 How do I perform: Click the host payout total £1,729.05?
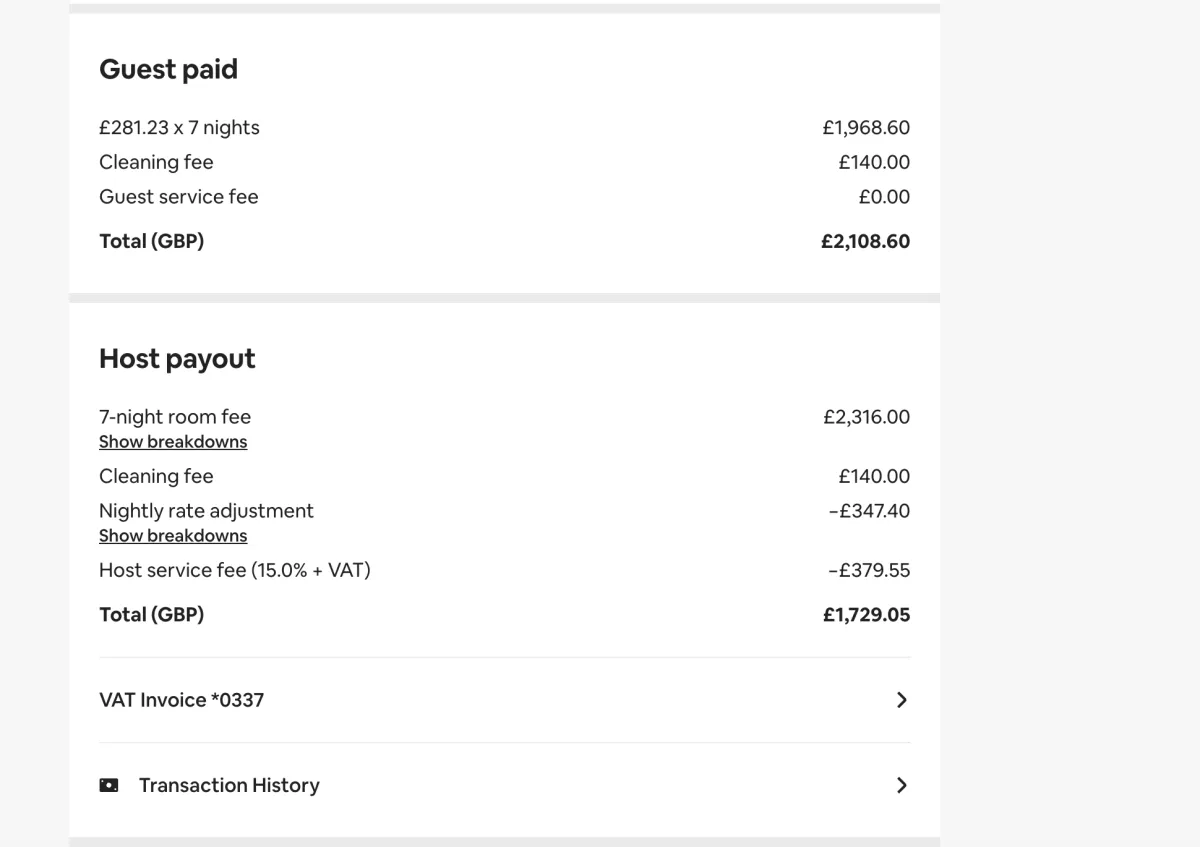[866, 615]
